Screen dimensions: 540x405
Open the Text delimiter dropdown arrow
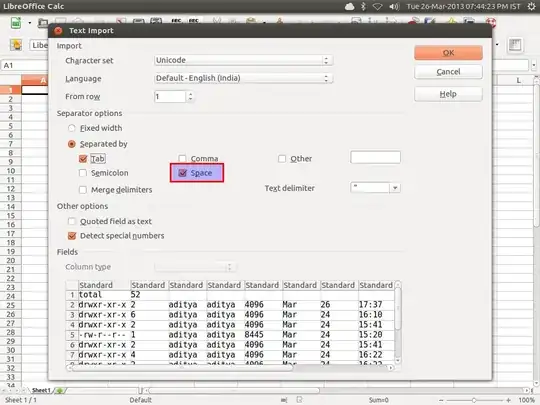click(395, 188)
